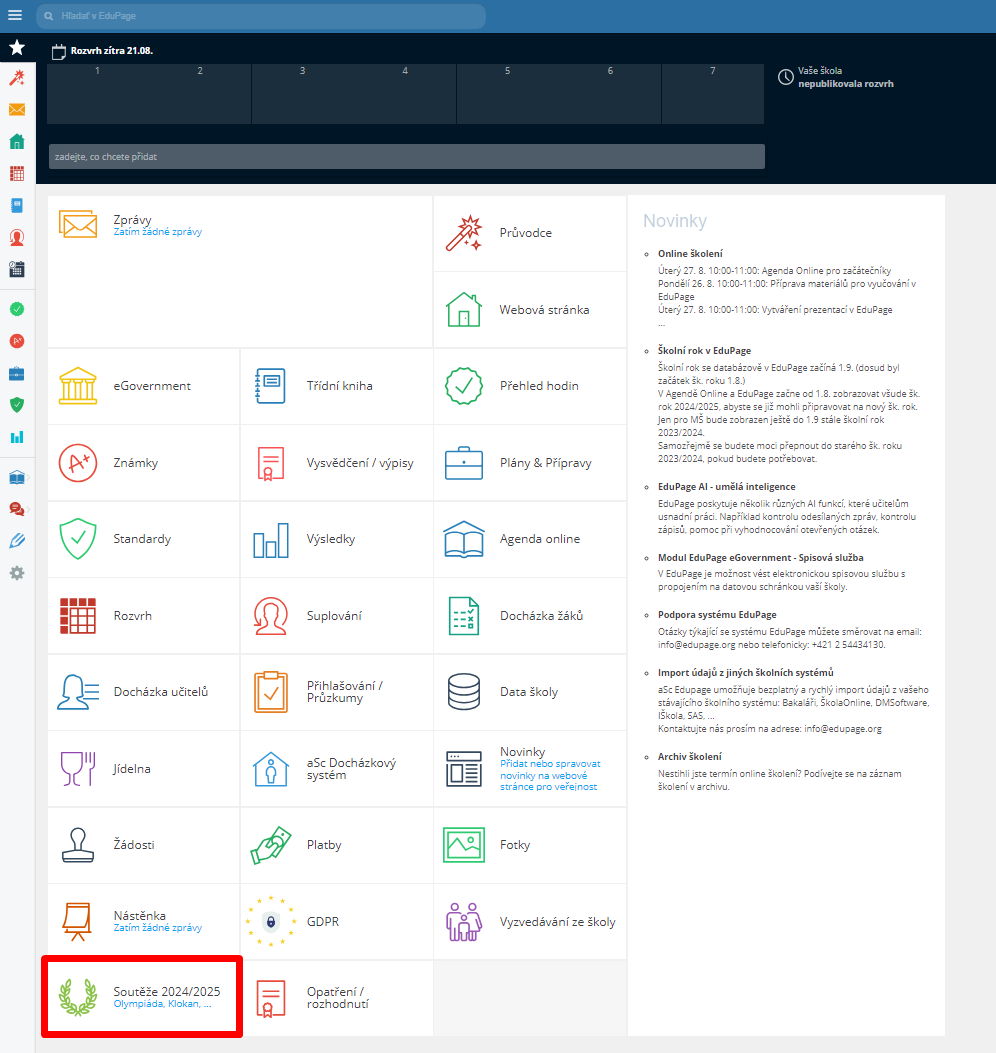Click the 'nepublikovala rozvrh' timetable notice
996x1053 pixels.
(846, 84)
